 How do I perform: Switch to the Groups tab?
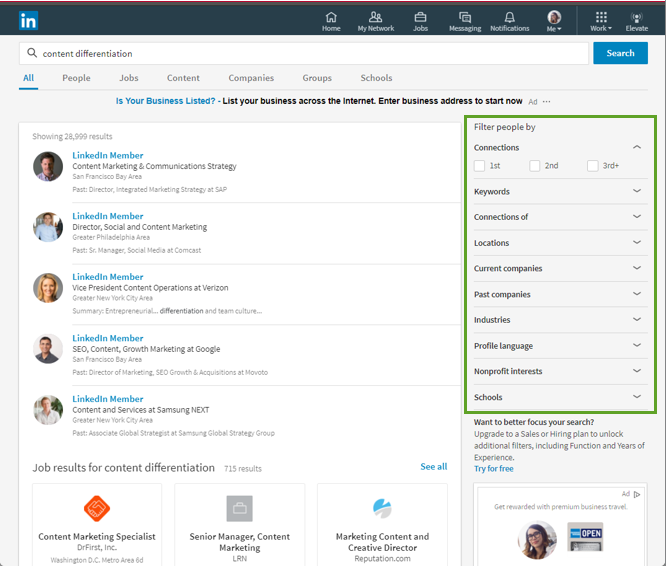click(x=317, y=78)
